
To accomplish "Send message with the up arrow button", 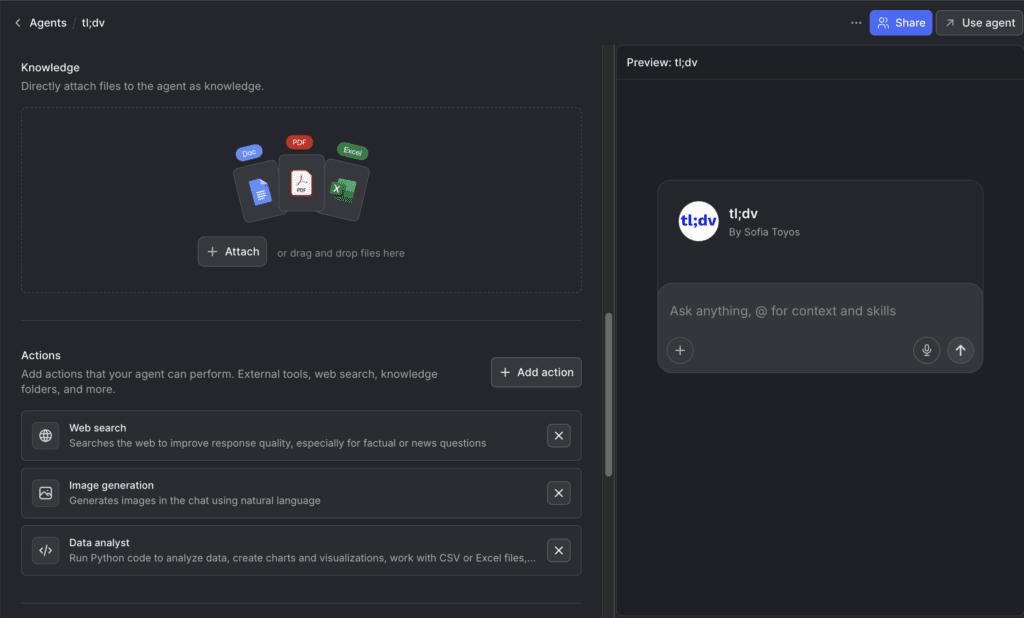I will click(960, 350).
